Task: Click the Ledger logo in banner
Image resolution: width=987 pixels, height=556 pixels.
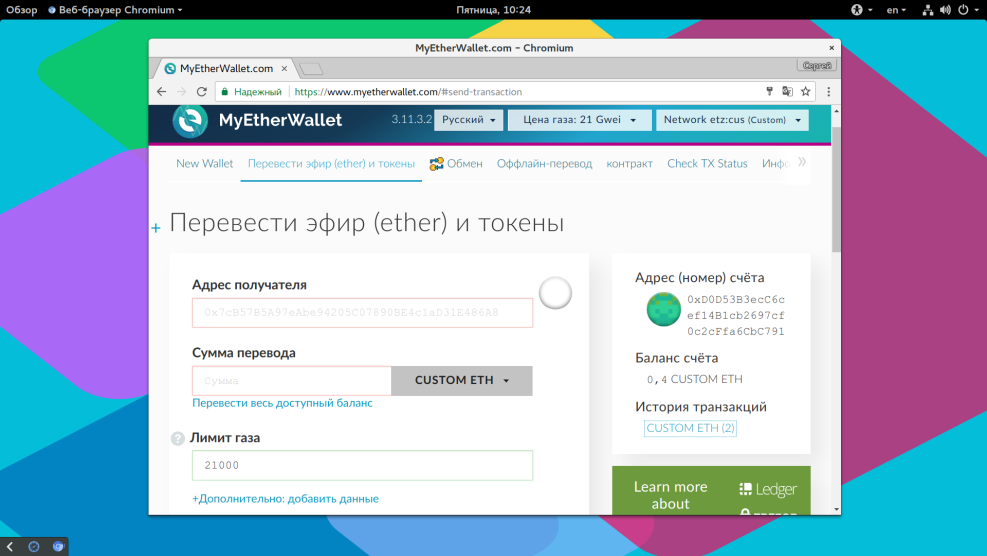Action: pos(768,489)
